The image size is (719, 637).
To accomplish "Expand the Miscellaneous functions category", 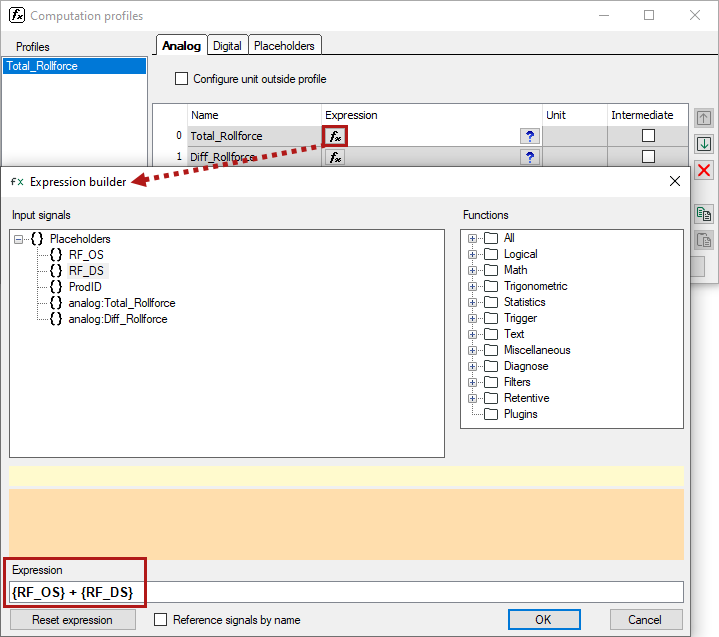I will 472,350.
